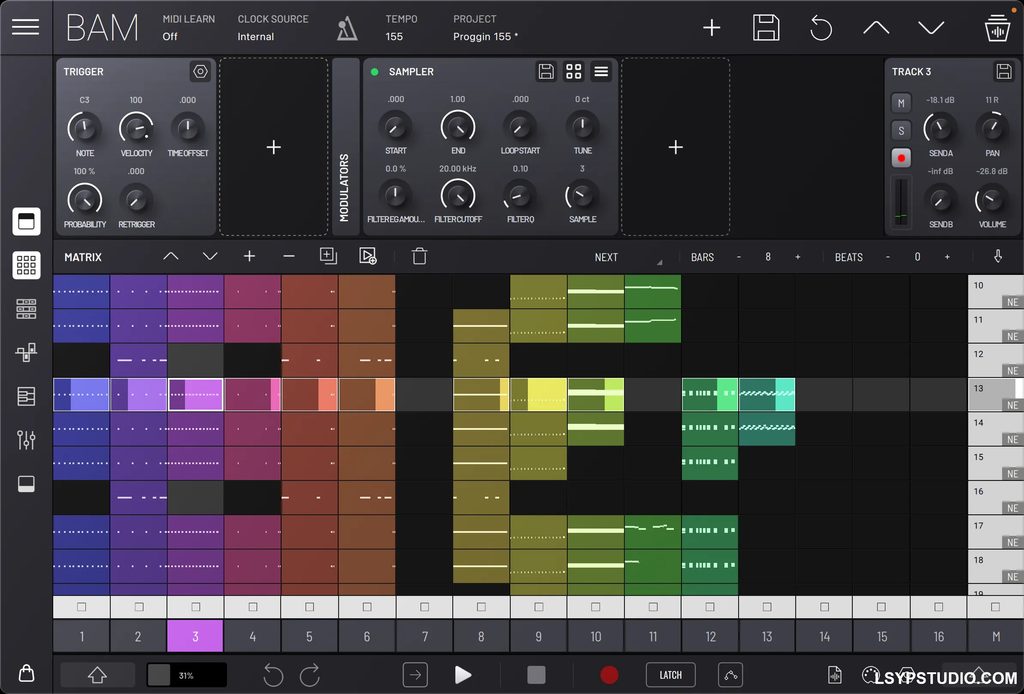Toggle the Sampler green power indicator

[375, 72]
